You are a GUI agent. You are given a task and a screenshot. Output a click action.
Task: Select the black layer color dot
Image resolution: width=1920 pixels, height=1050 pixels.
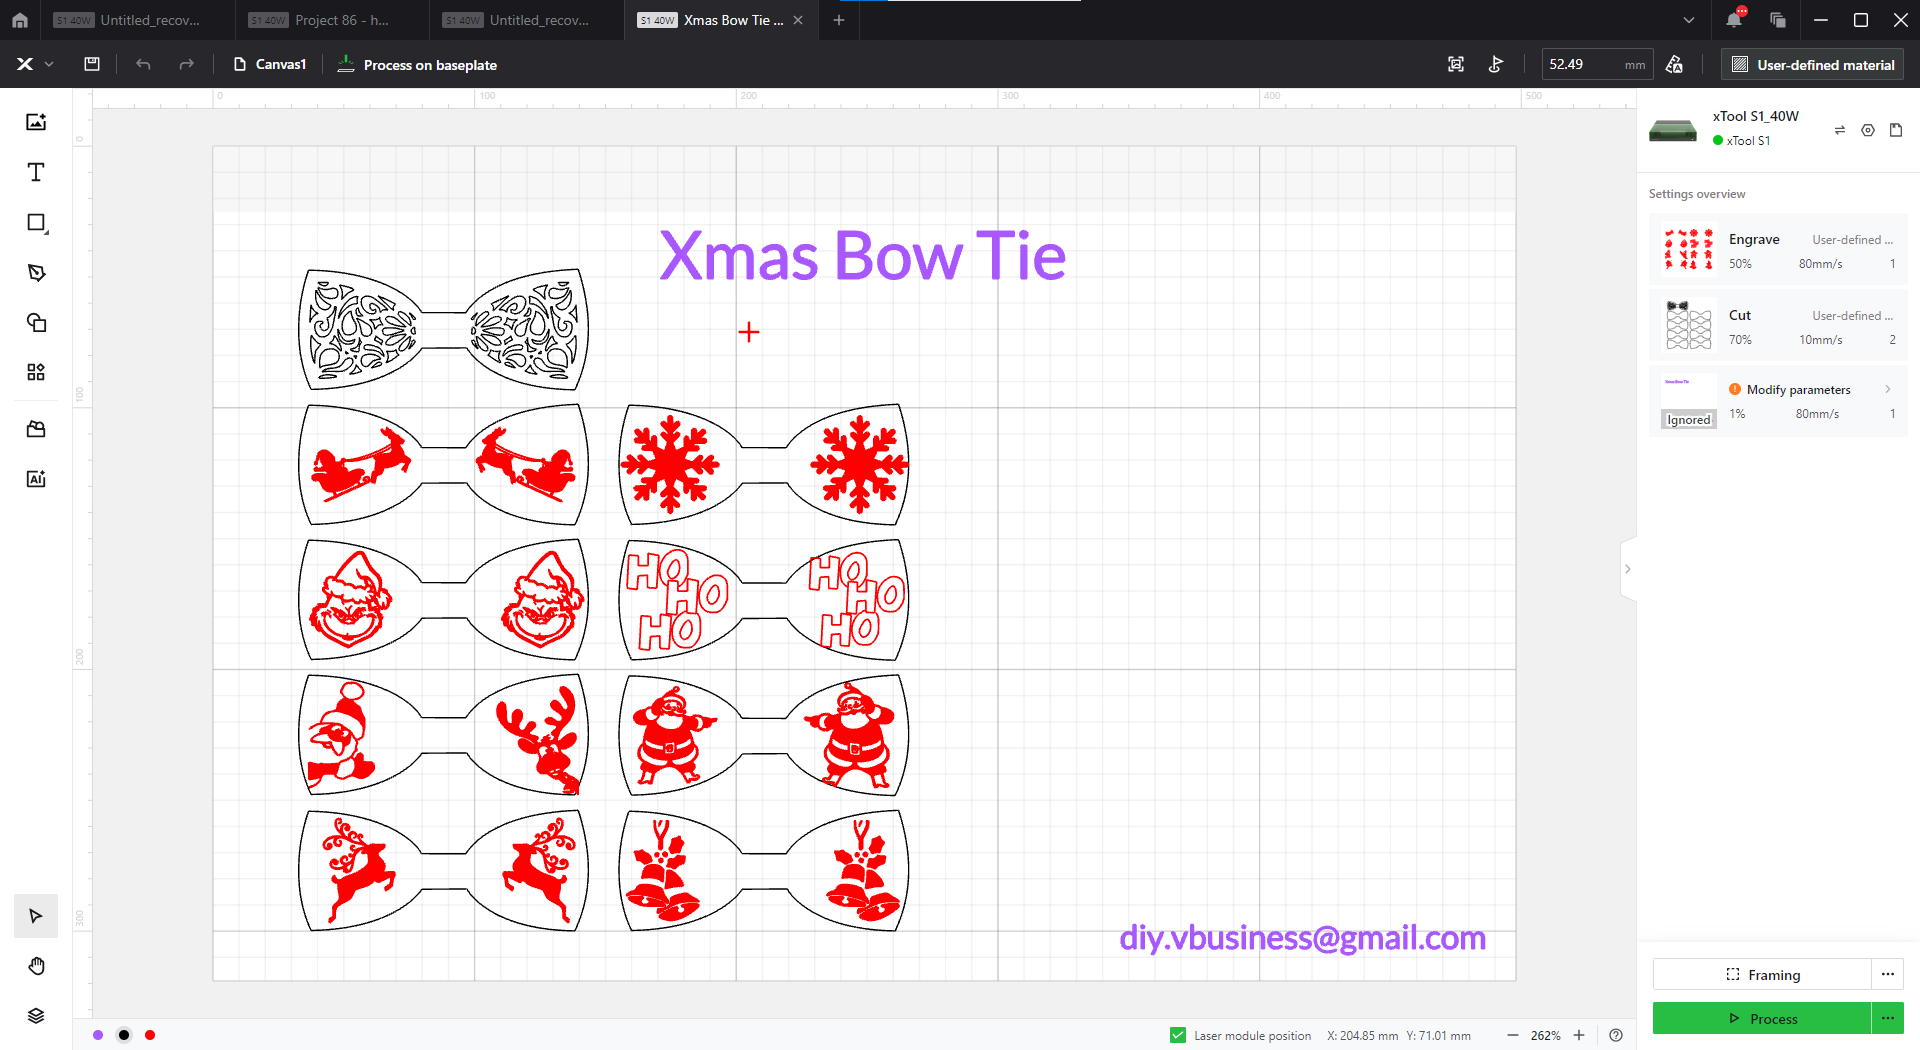click(124, 1035)
